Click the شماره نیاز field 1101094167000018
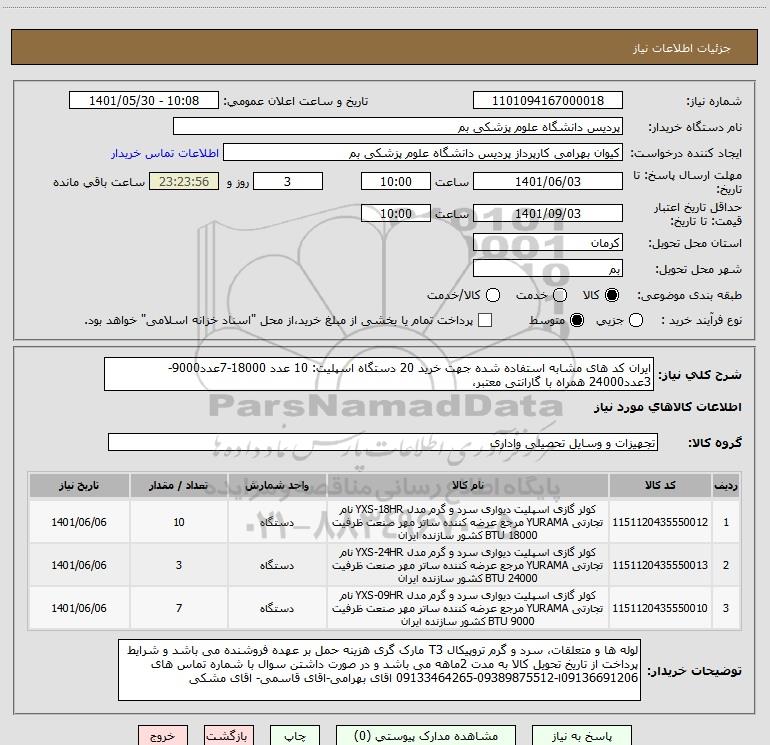This screenshot has height=745, width=770. [x=548, y=101]
